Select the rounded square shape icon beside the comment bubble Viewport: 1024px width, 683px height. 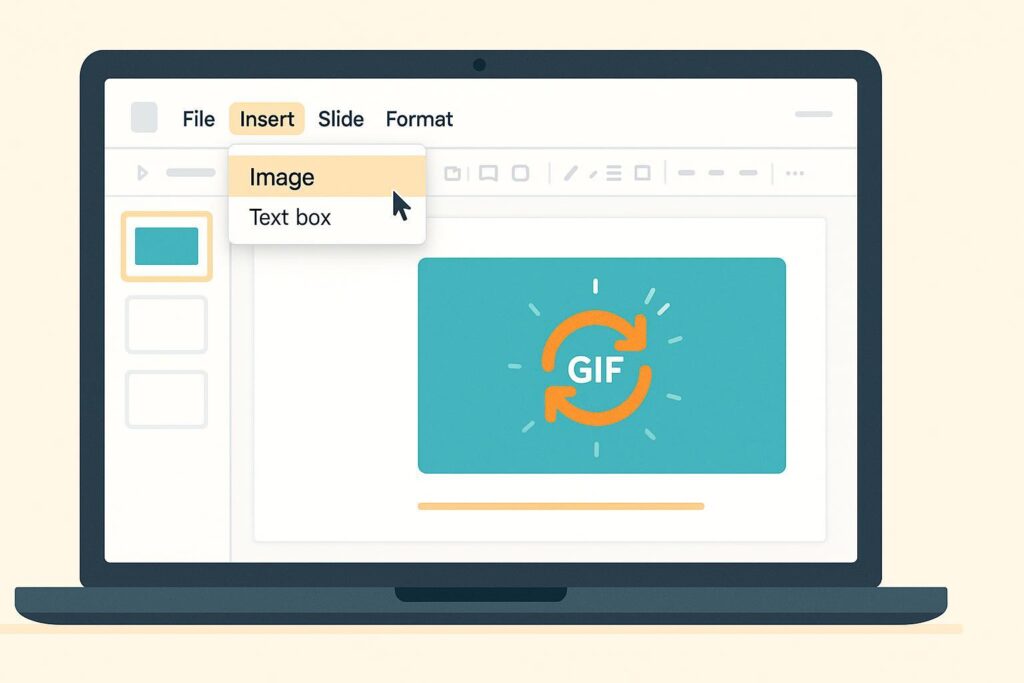click(x=520, y=173)
